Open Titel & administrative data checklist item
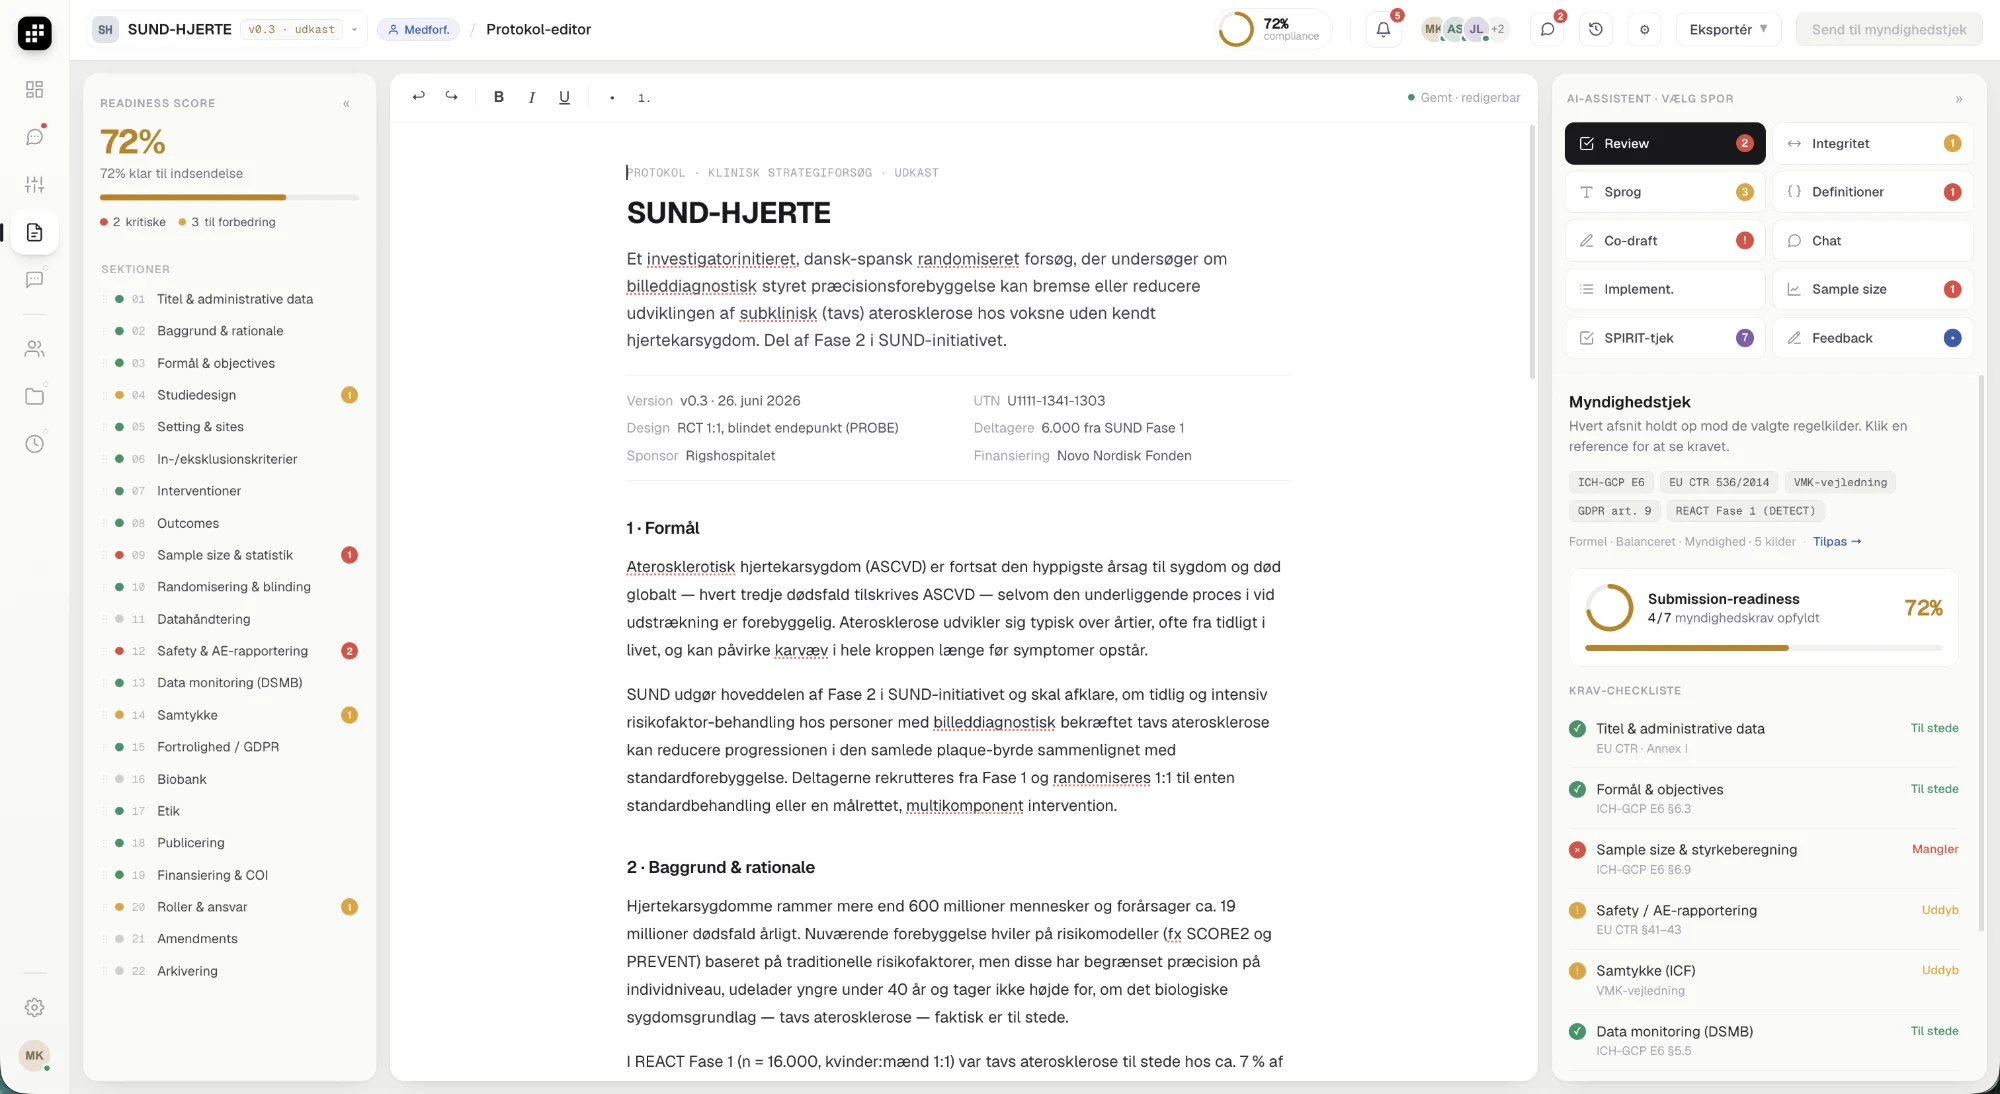2000x1094 pixels. point(1763,737)
